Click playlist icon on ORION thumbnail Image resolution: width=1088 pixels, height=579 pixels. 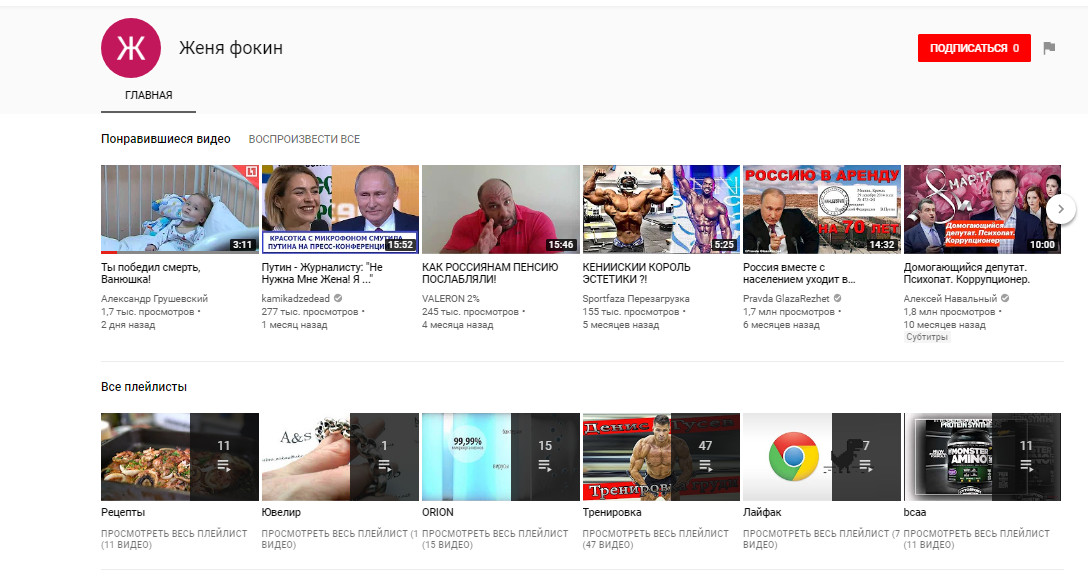tap(545, 465)
